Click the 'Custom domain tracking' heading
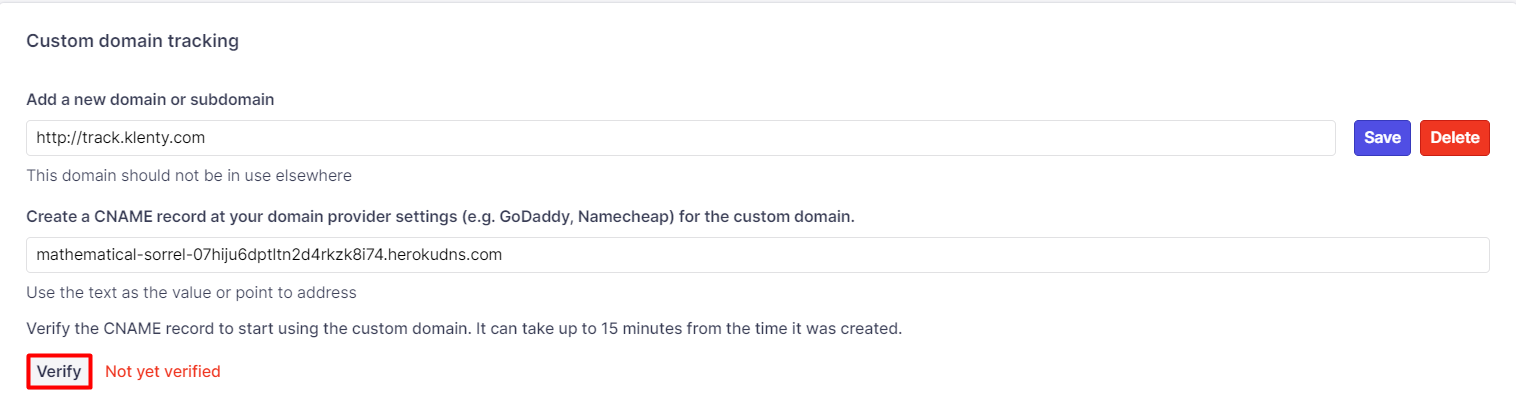The image size is (1516, 415). point(132,41)
